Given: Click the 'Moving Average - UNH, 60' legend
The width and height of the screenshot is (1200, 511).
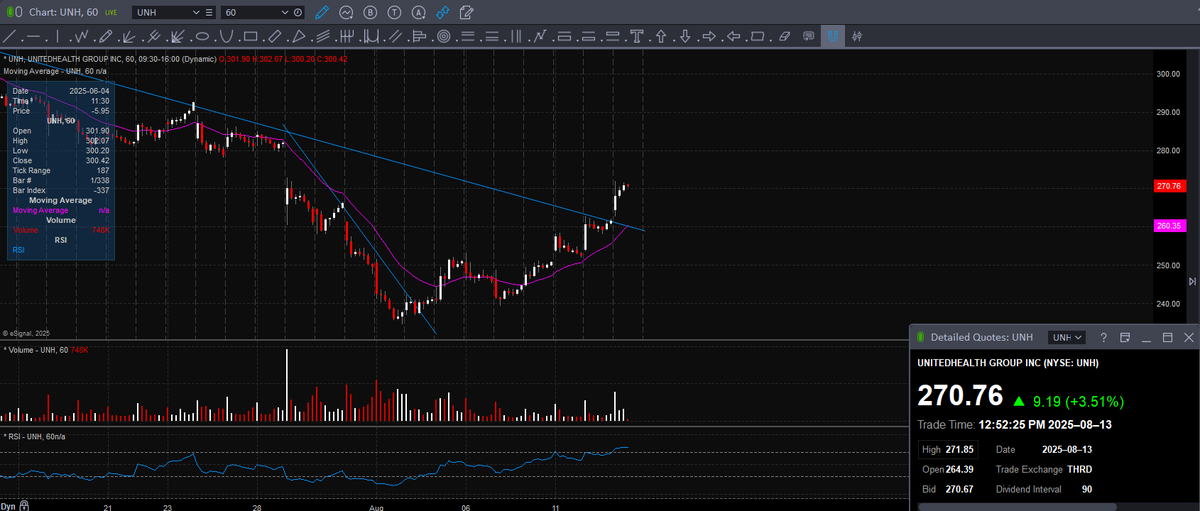Looking at the screenshot, I should pos(55,71).
